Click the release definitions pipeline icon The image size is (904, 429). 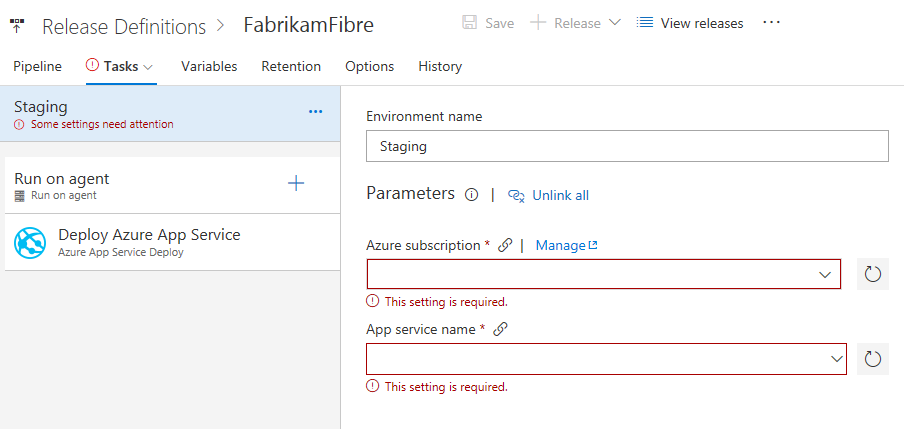17,25
